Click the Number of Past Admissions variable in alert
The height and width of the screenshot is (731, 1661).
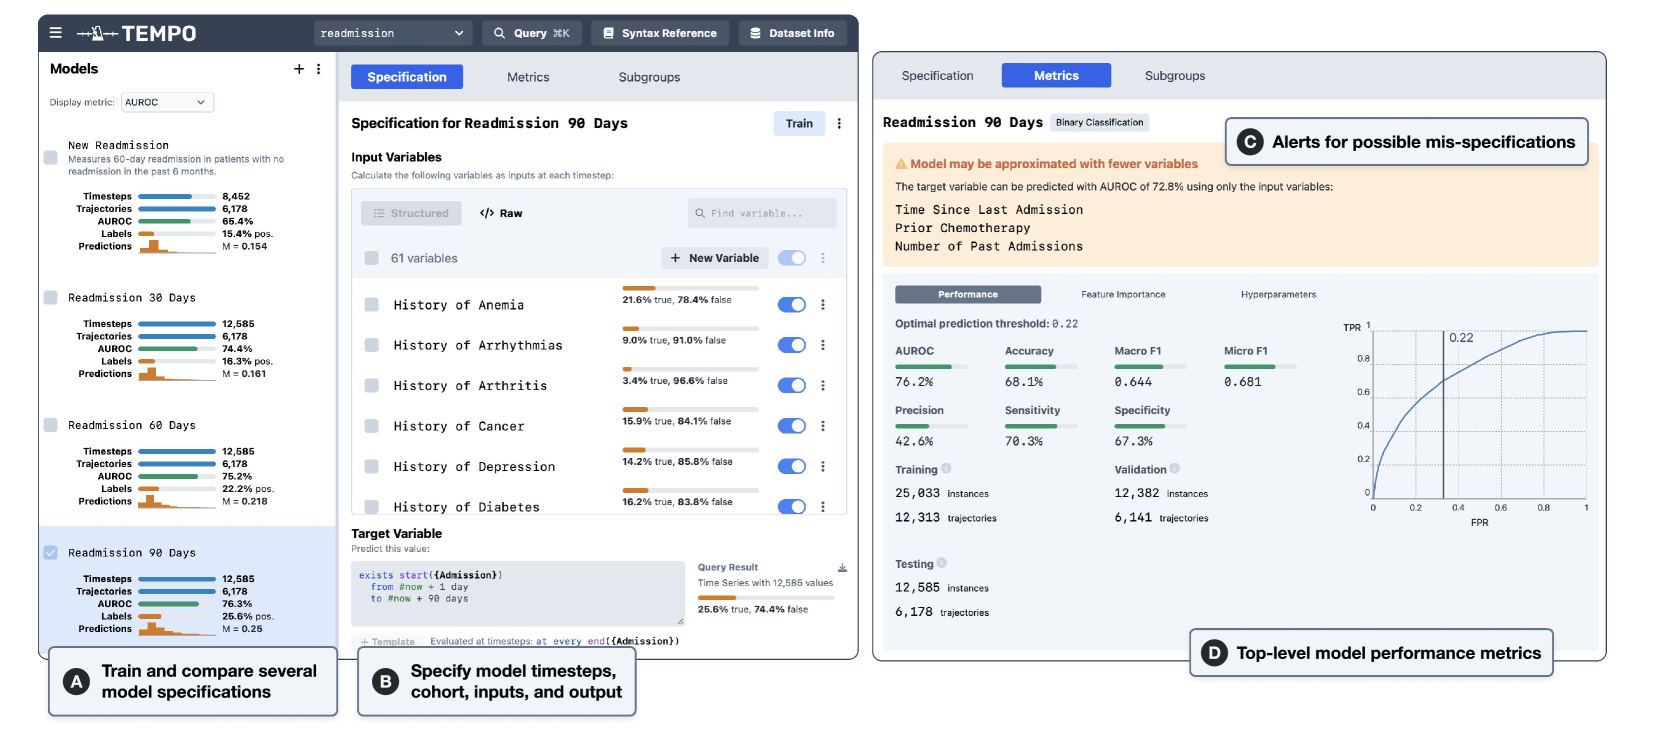pos(989,246)
